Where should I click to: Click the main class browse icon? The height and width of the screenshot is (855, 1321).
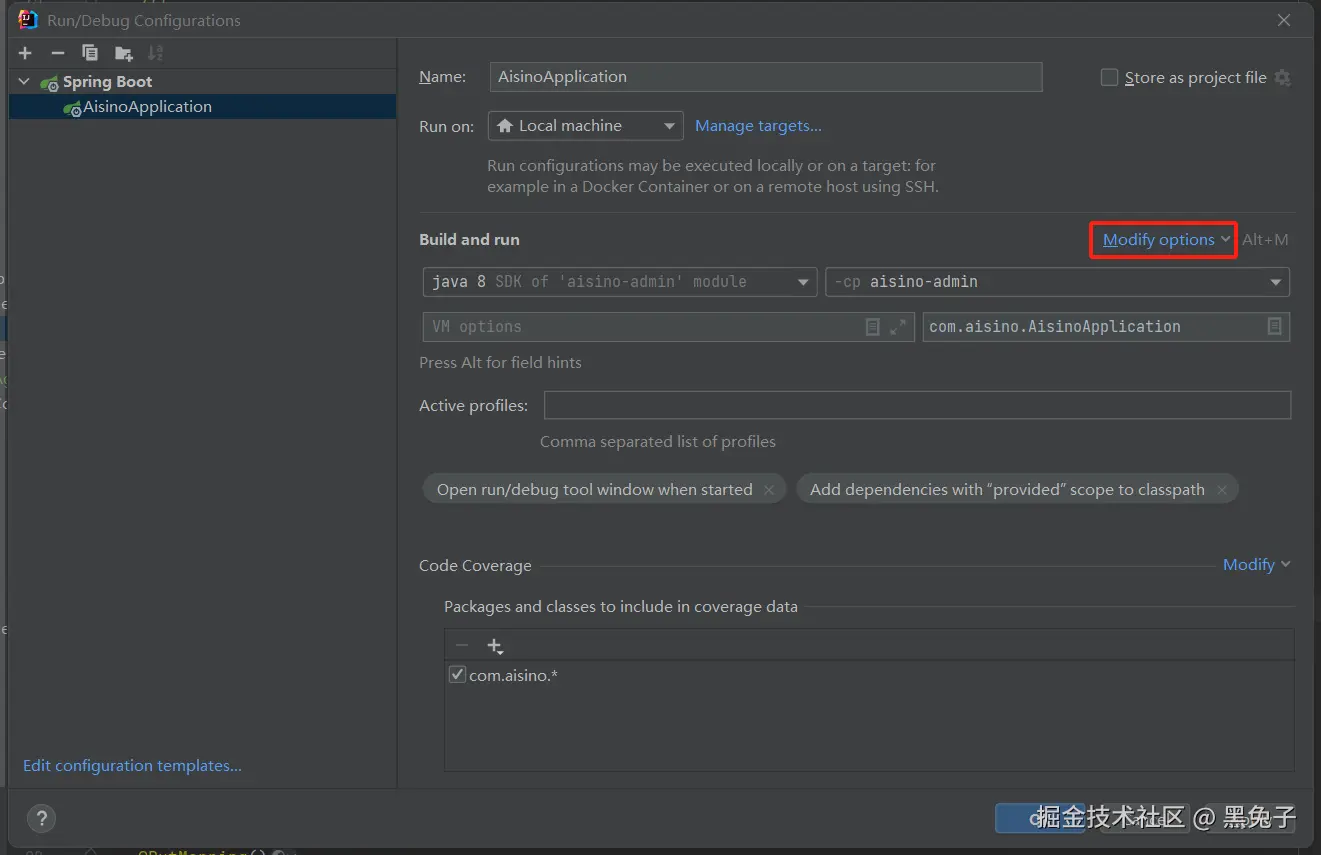point(1274,327)
